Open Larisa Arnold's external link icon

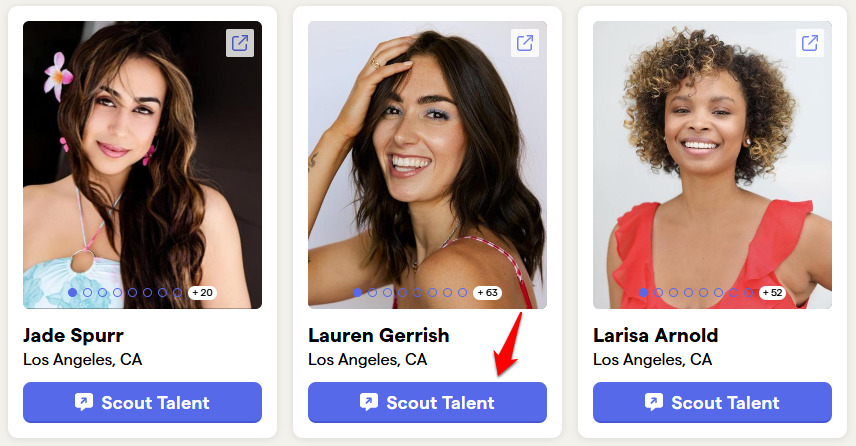[x=810, y=43]
